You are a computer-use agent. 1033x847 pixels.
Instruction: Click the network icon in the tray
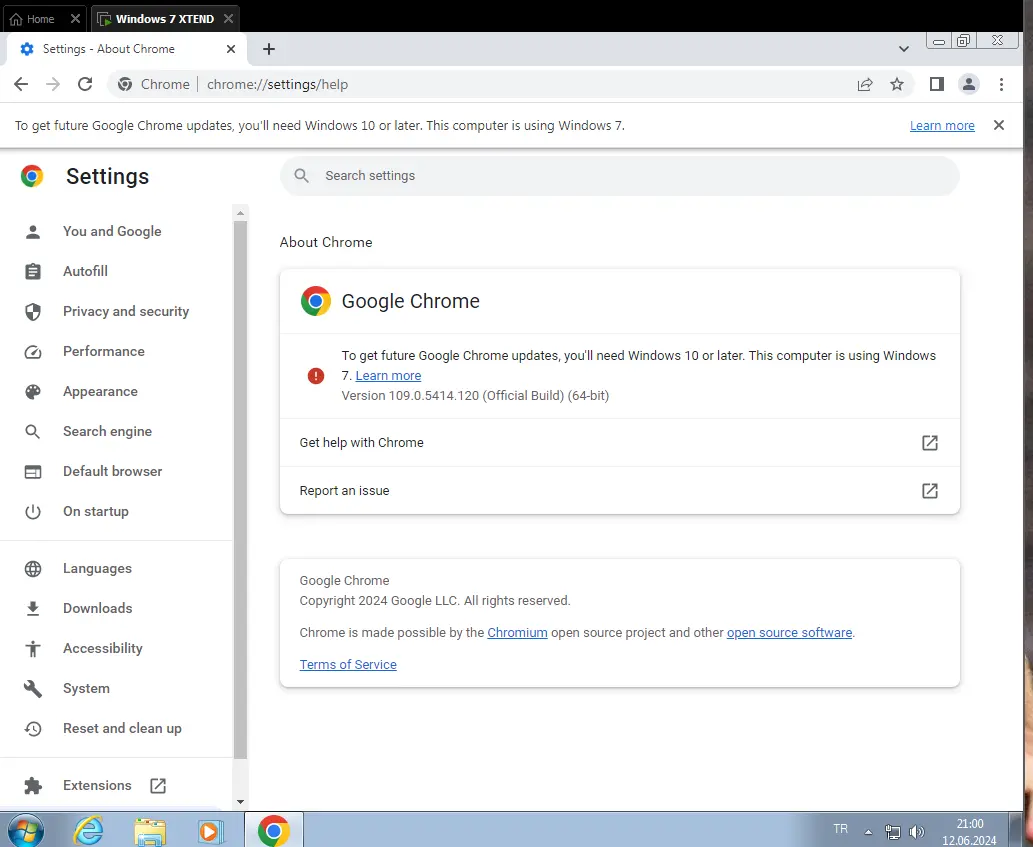pyautogui.click(x=892, y=832)
